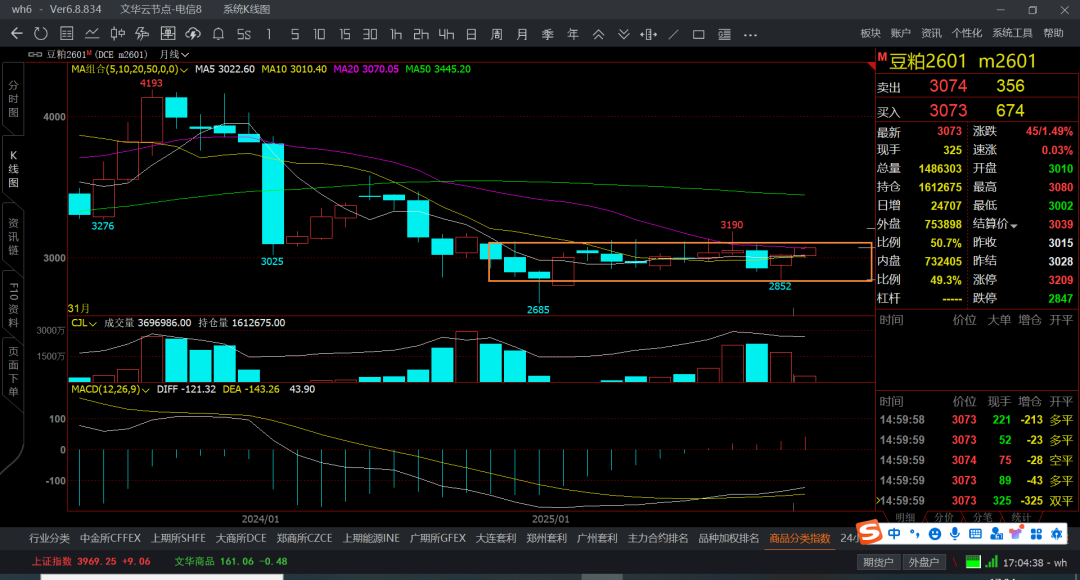
Task: Click the 广期所GFEX tab
Action: coord(437,538)
